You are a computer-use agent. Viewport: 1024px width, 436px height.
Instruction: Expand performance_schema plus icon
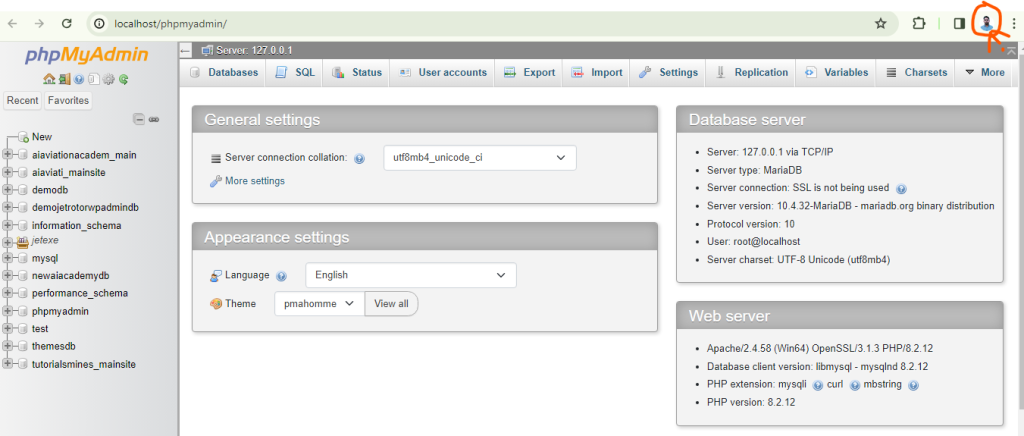(x=8, y=293)
